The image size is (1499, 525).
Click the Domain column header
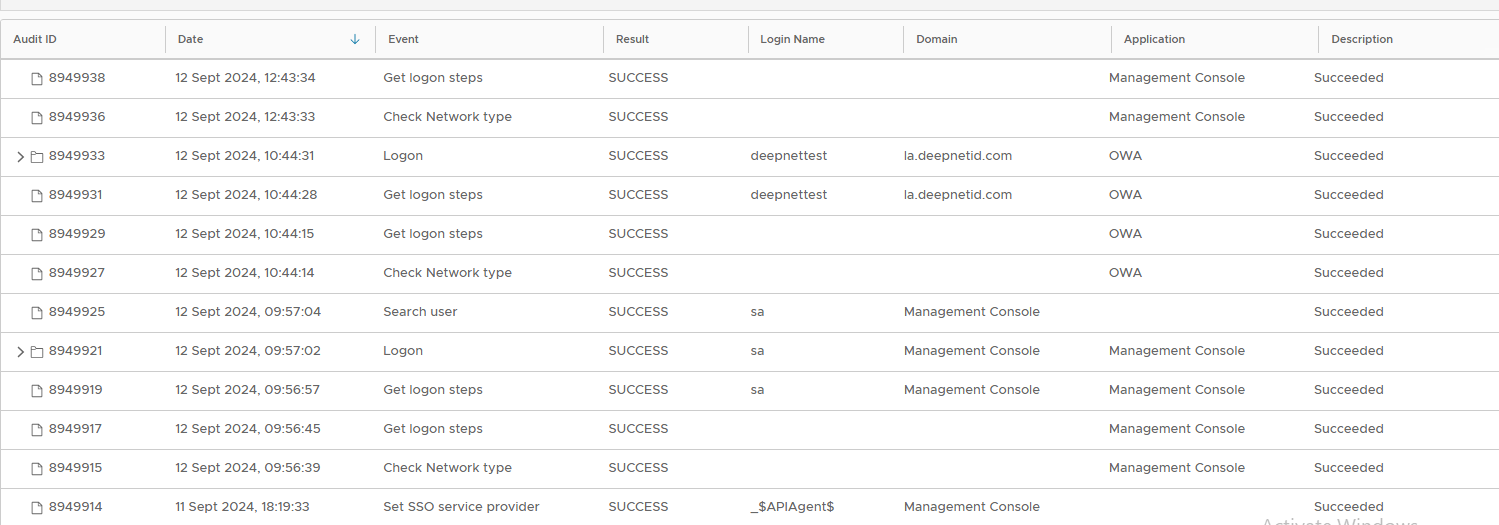coord(936,39)
